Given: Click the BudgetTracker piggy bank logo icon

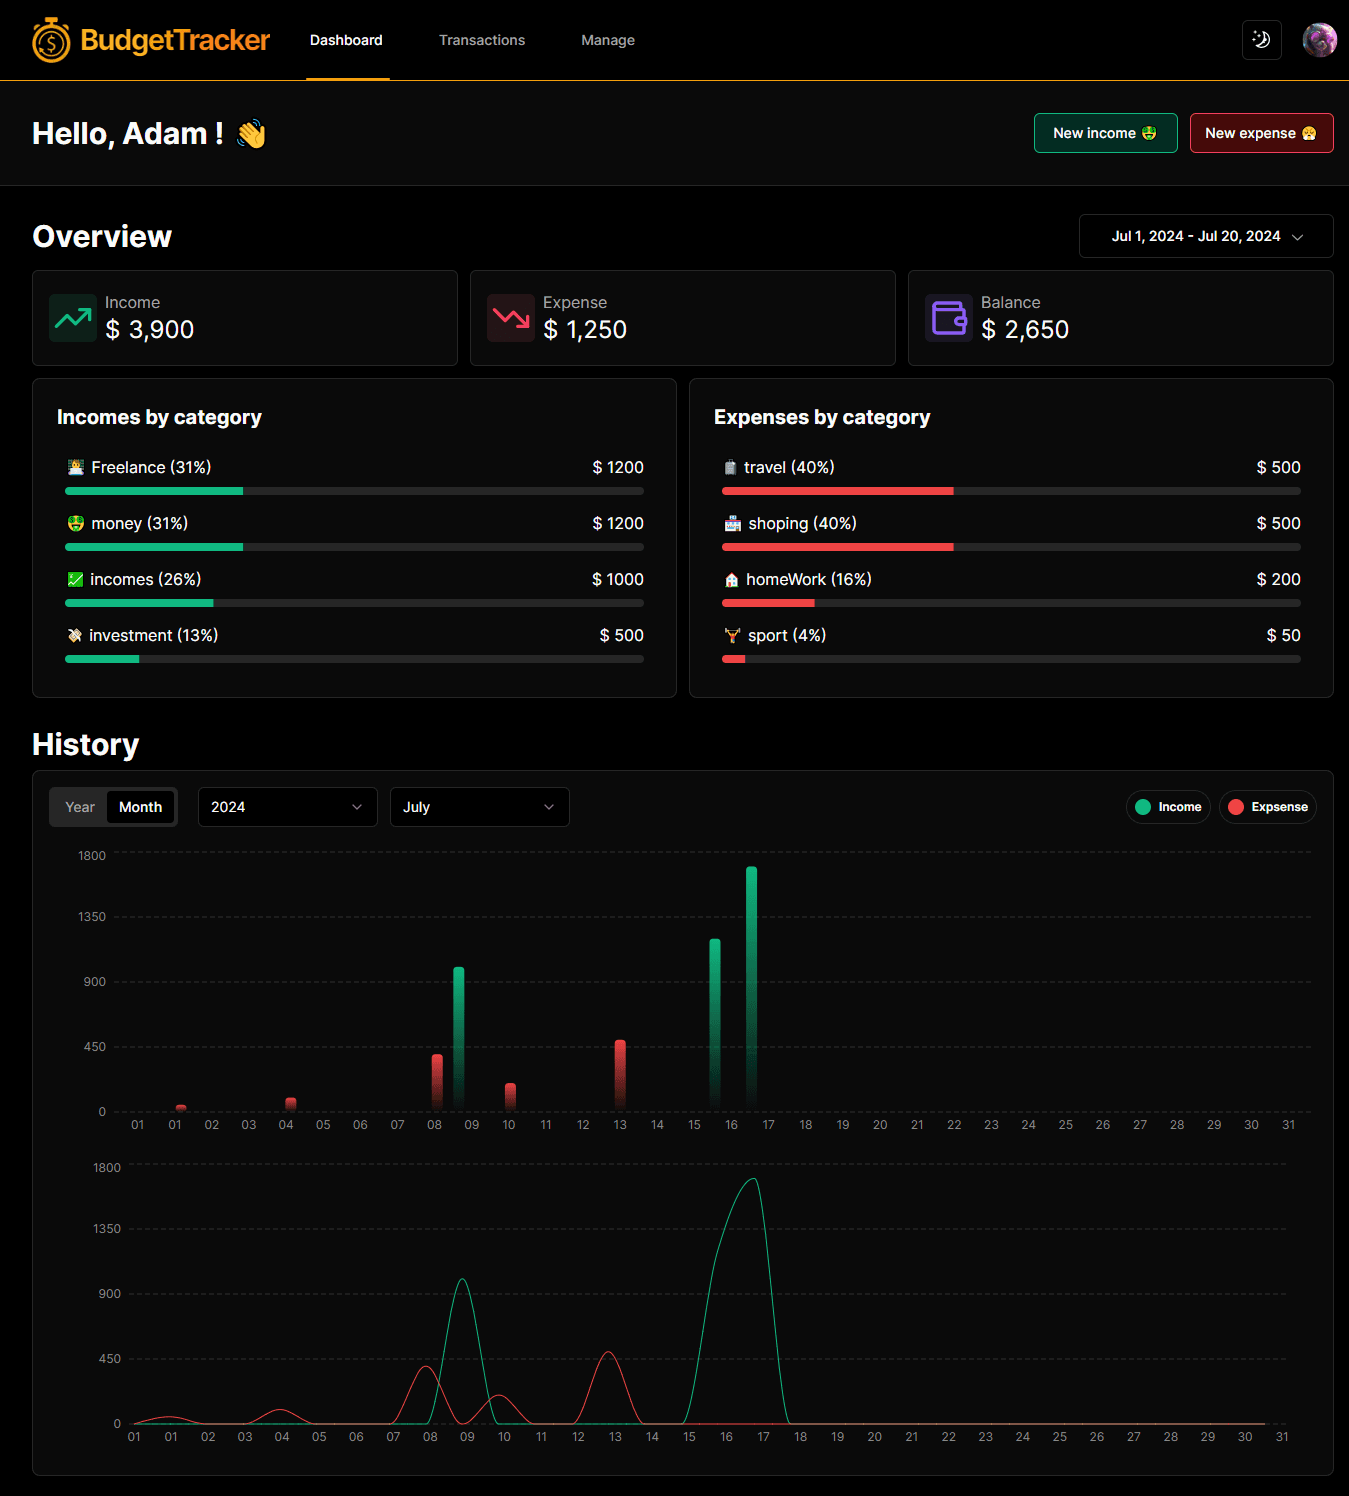Looking at the screenshot, I should (x=51, y=40).
